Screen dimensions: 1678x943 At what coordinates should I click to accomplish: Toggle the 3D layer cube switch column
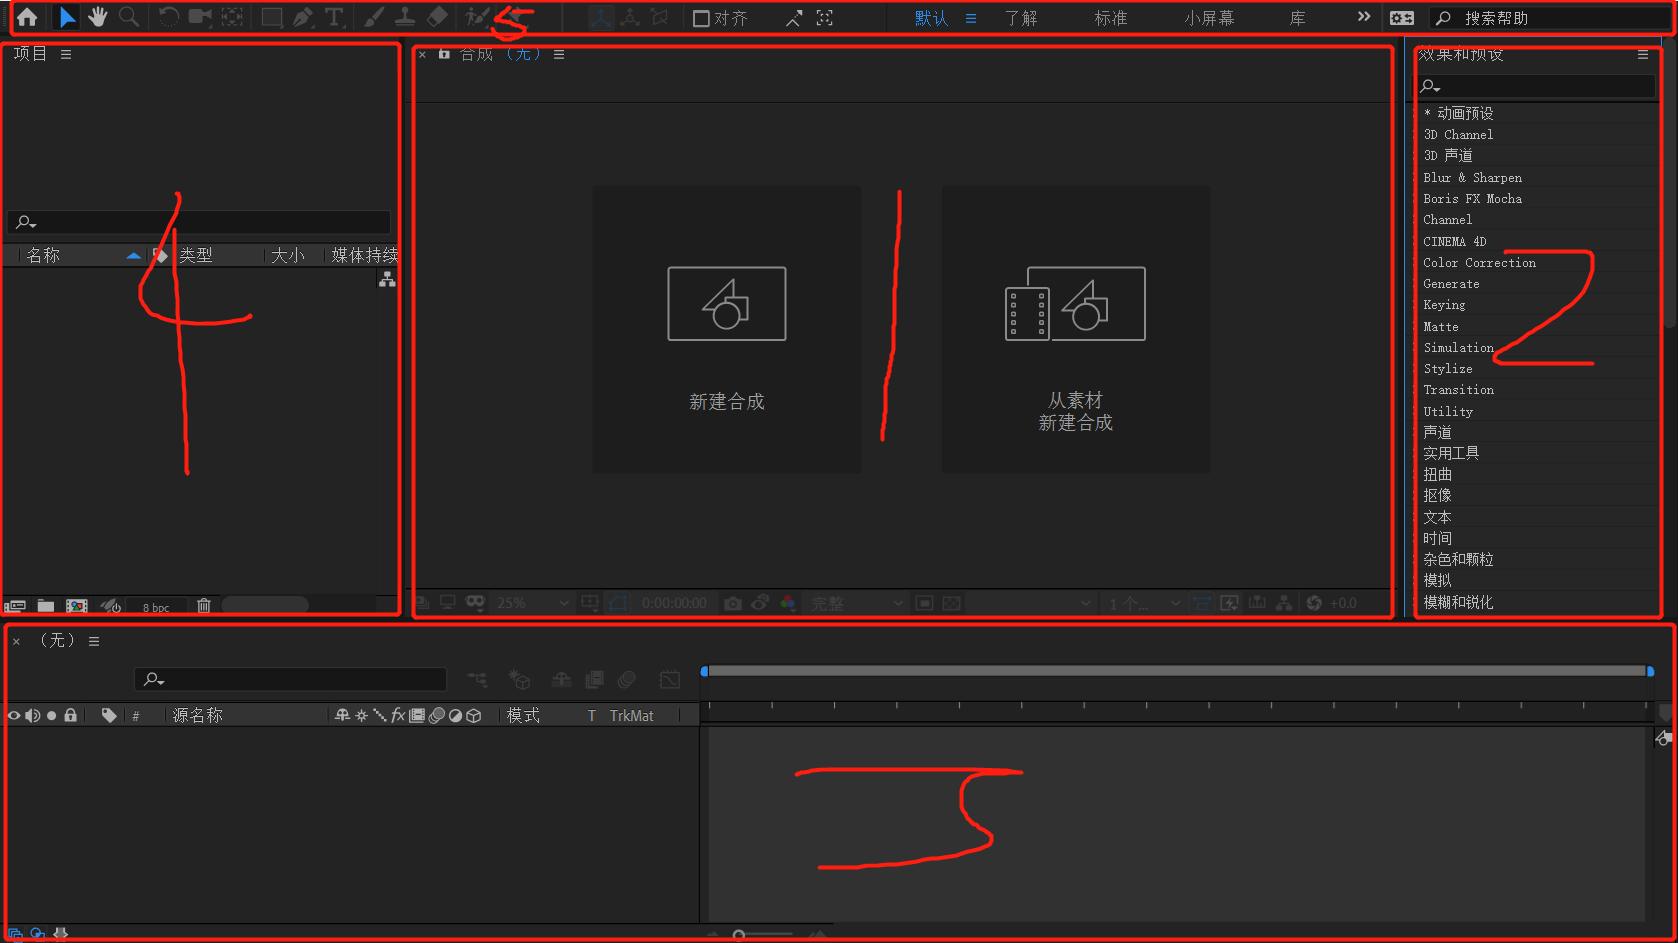tap(474, 716)
